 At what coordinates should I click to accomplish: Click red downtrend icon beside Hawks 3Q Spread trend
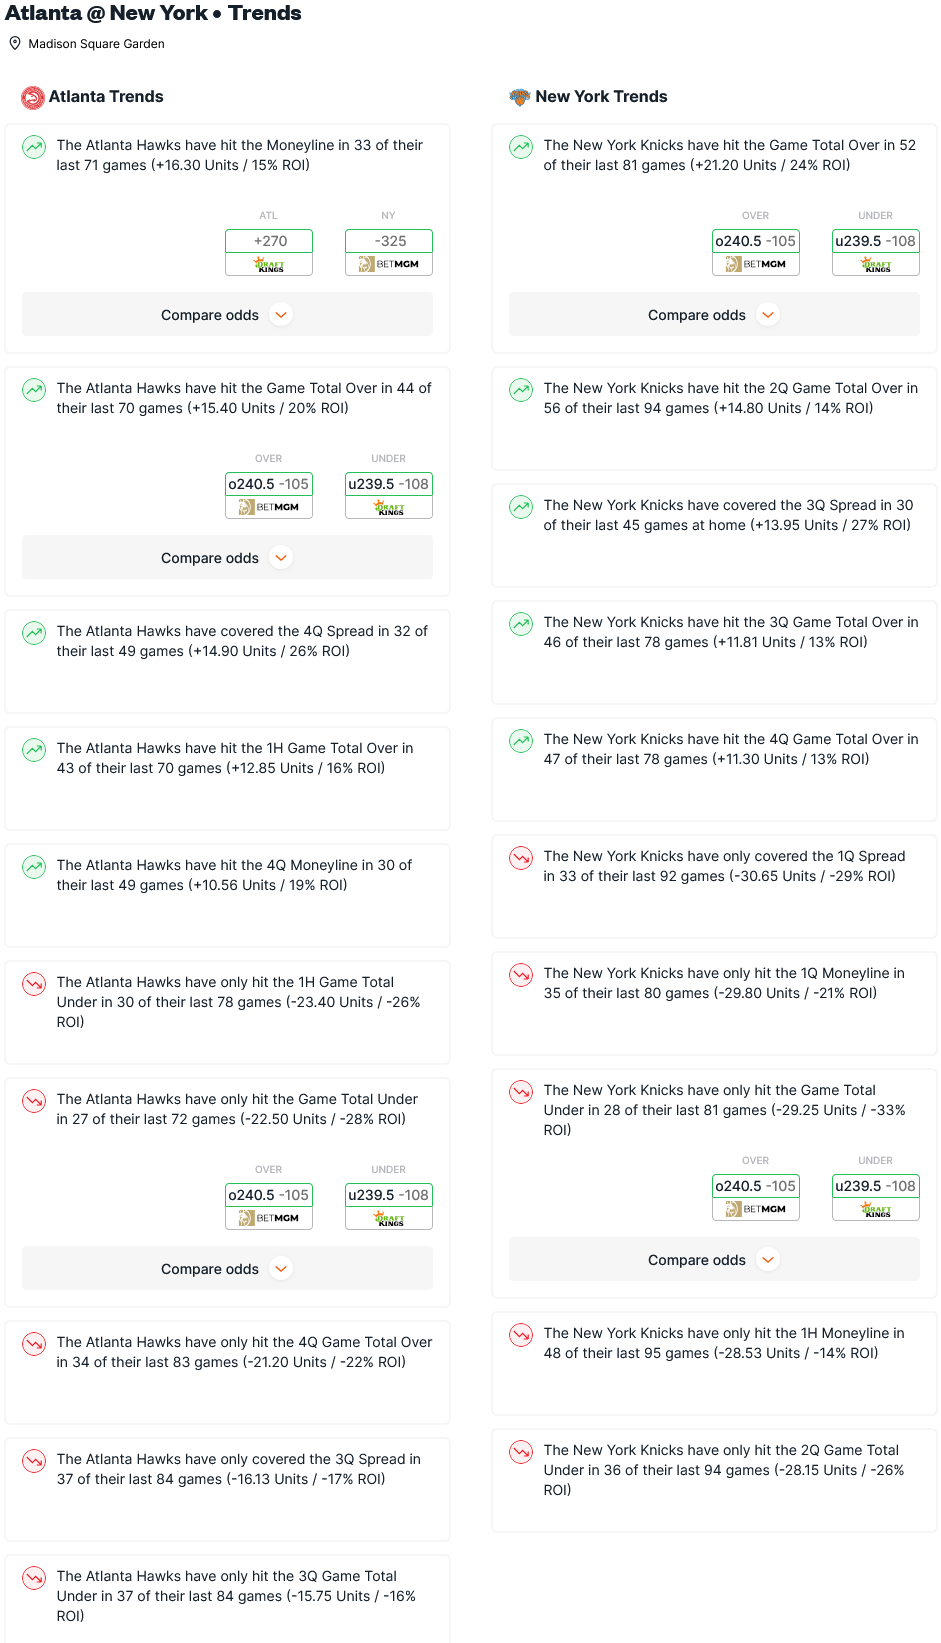pyautogui.click(x=34, y=1461)
